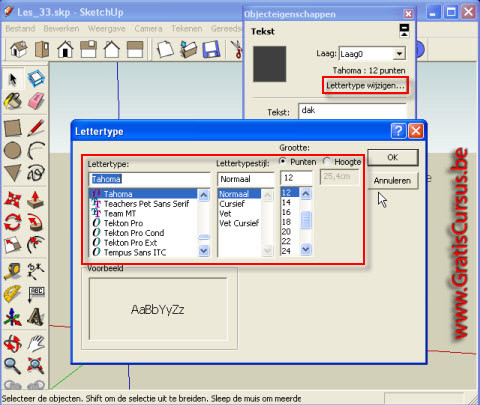This screenshot has height=405, width=480.
Task: Open the Bewerken menu
Action: pyautogui.click(x=61, y=29)
